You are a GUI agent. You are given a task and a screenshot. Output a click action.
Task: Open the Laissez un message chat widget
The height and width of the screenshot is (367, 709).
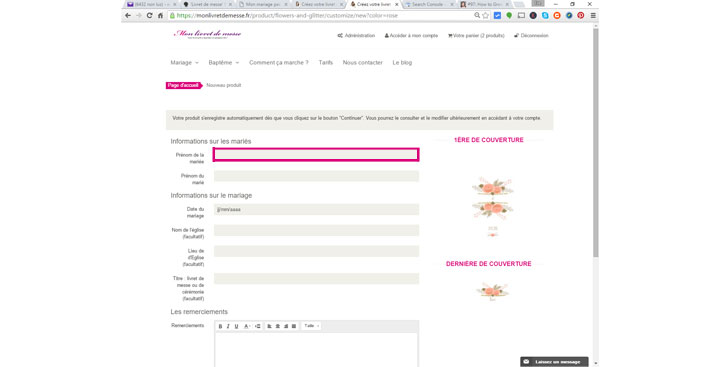tap(554, 362)
